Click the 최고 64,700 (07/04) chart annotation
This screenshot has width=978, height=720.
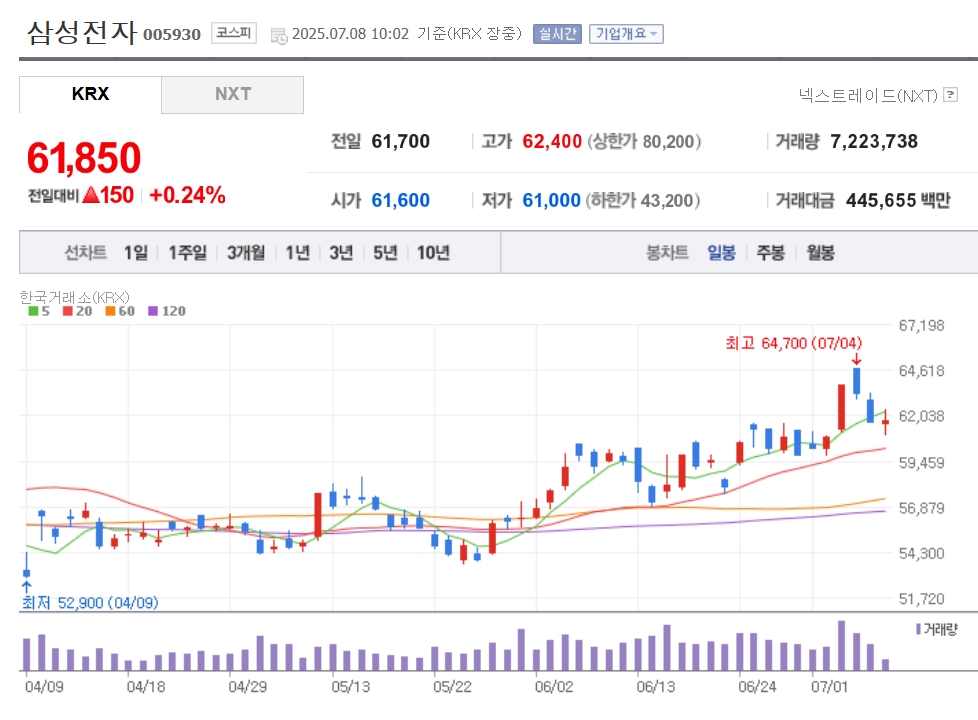click(x=793, y=343)
